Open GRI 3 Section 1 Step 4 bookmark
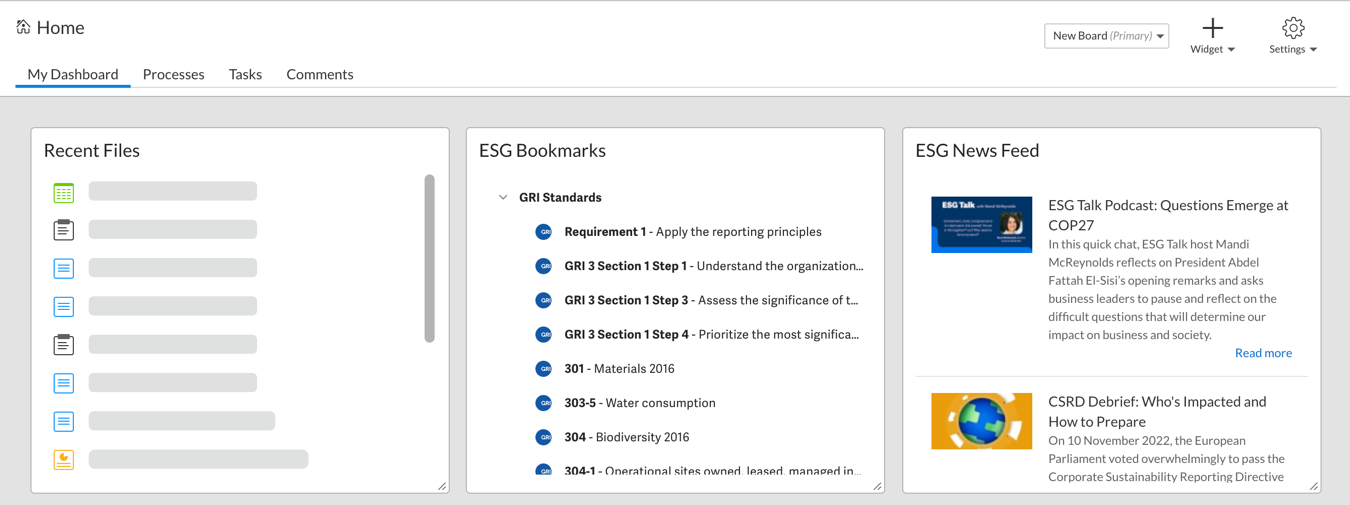1350x505 pixels. 711,334
